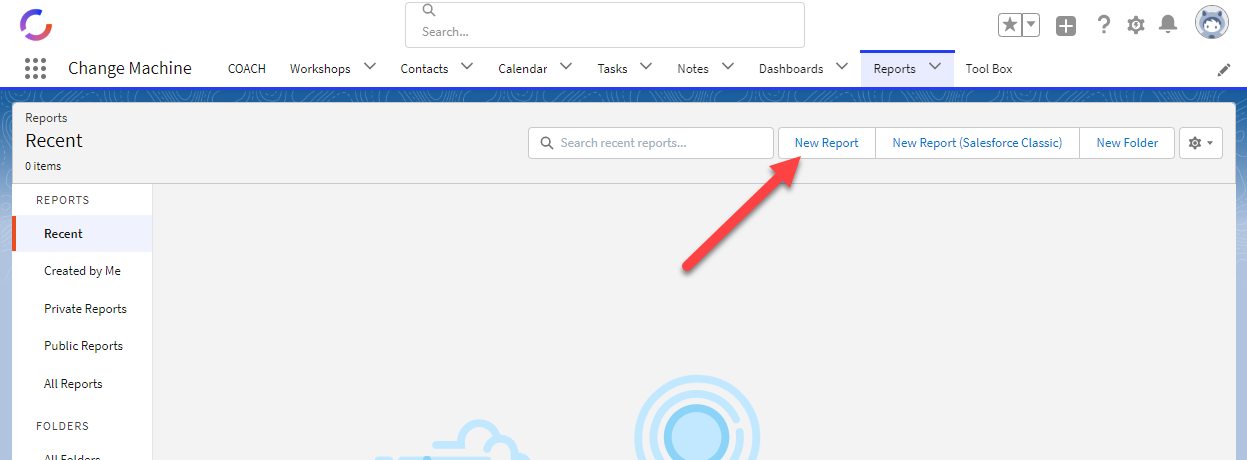Open the Calendar tab

(x=523, y=69)
